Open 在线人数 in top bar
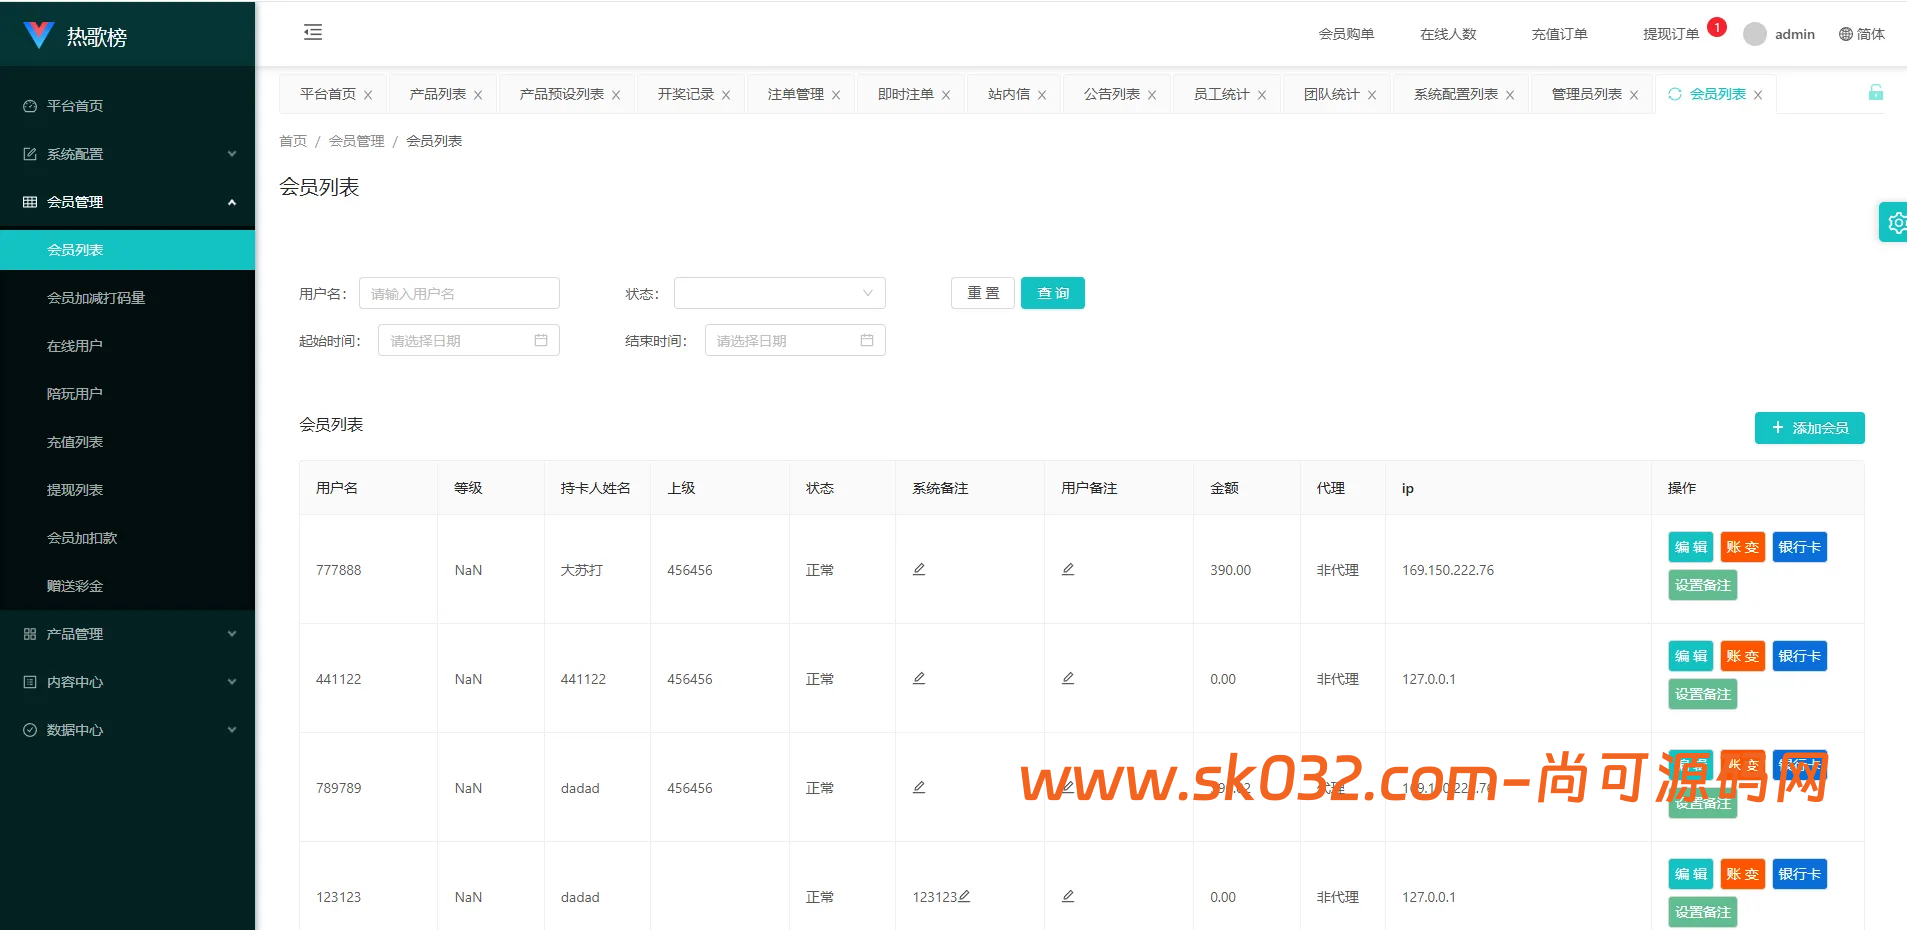Screen dimensions: 1907x930 (1448, 34)
